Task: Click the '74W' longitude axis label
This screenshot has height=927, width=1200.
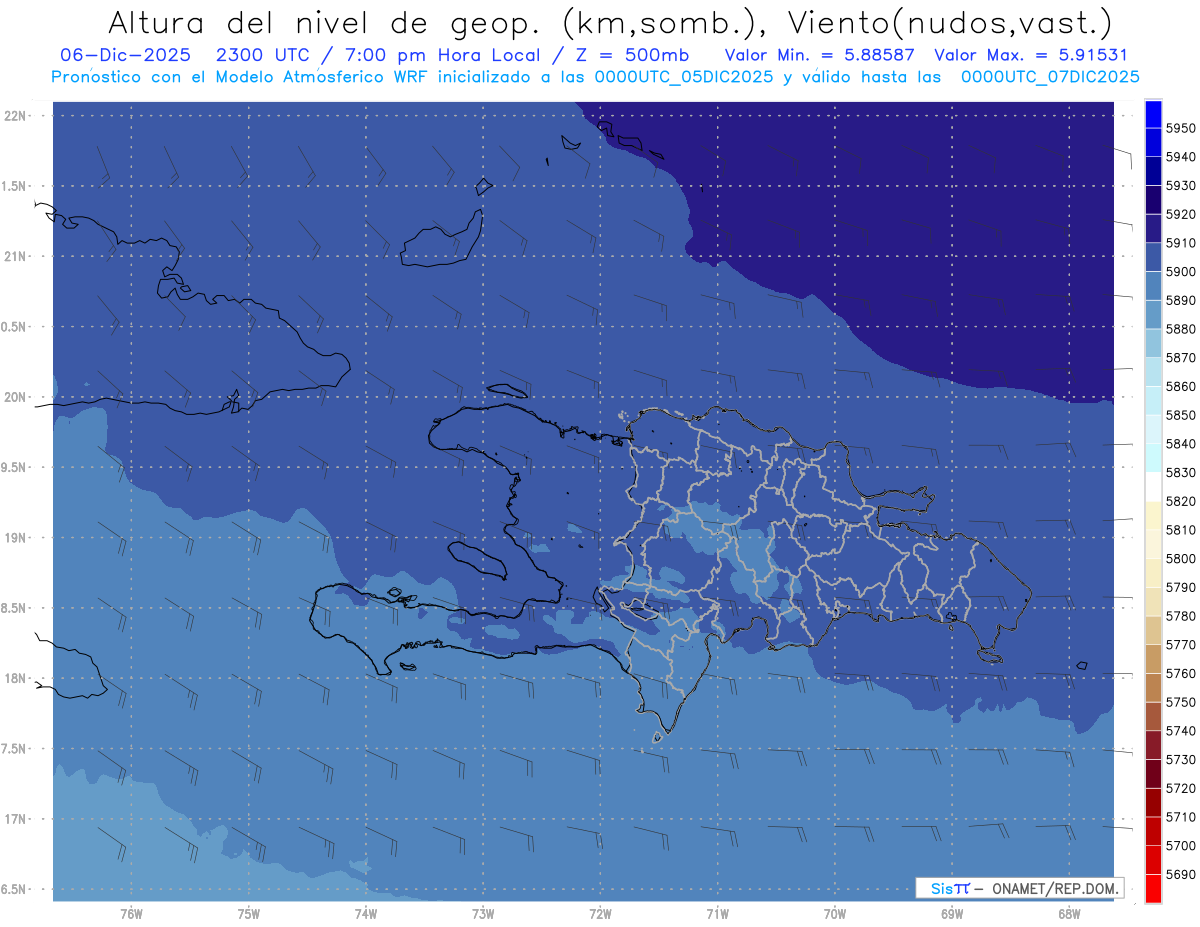Action: pos(366,913)
